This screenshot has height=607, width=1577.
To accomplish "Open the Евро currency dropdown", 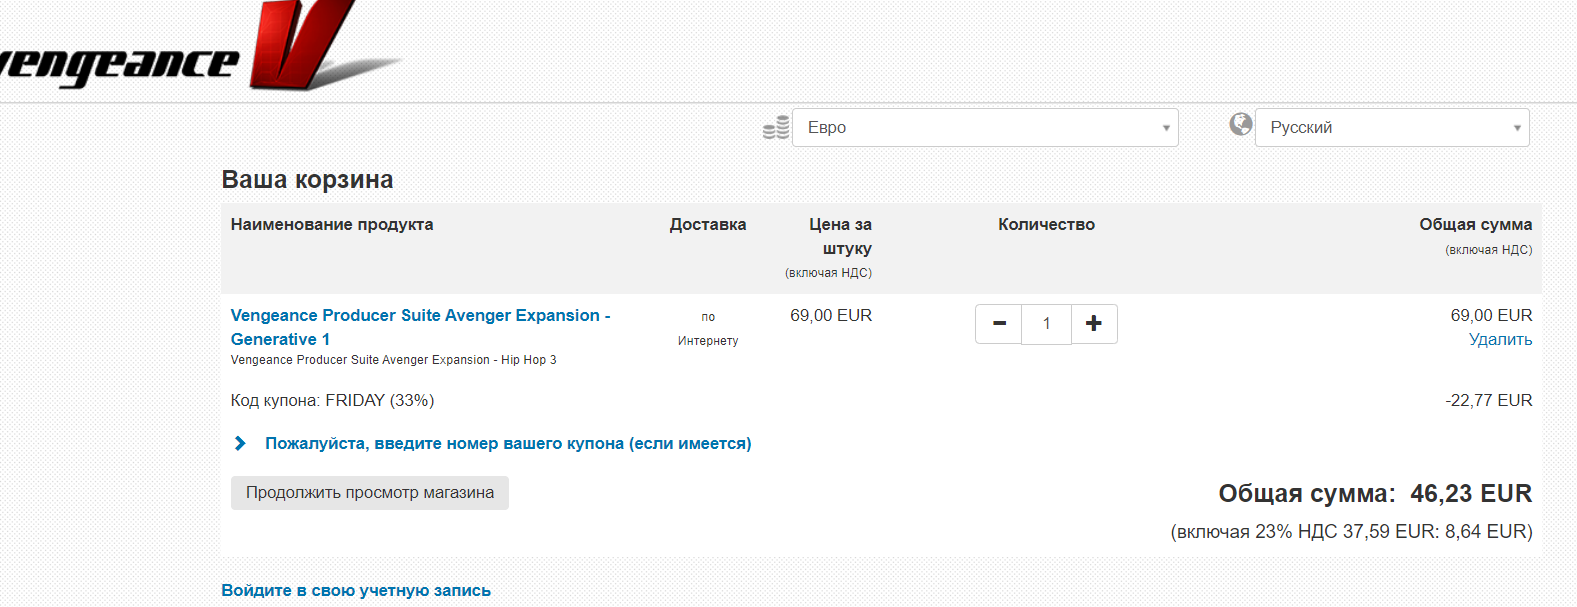I will [985, 128].
